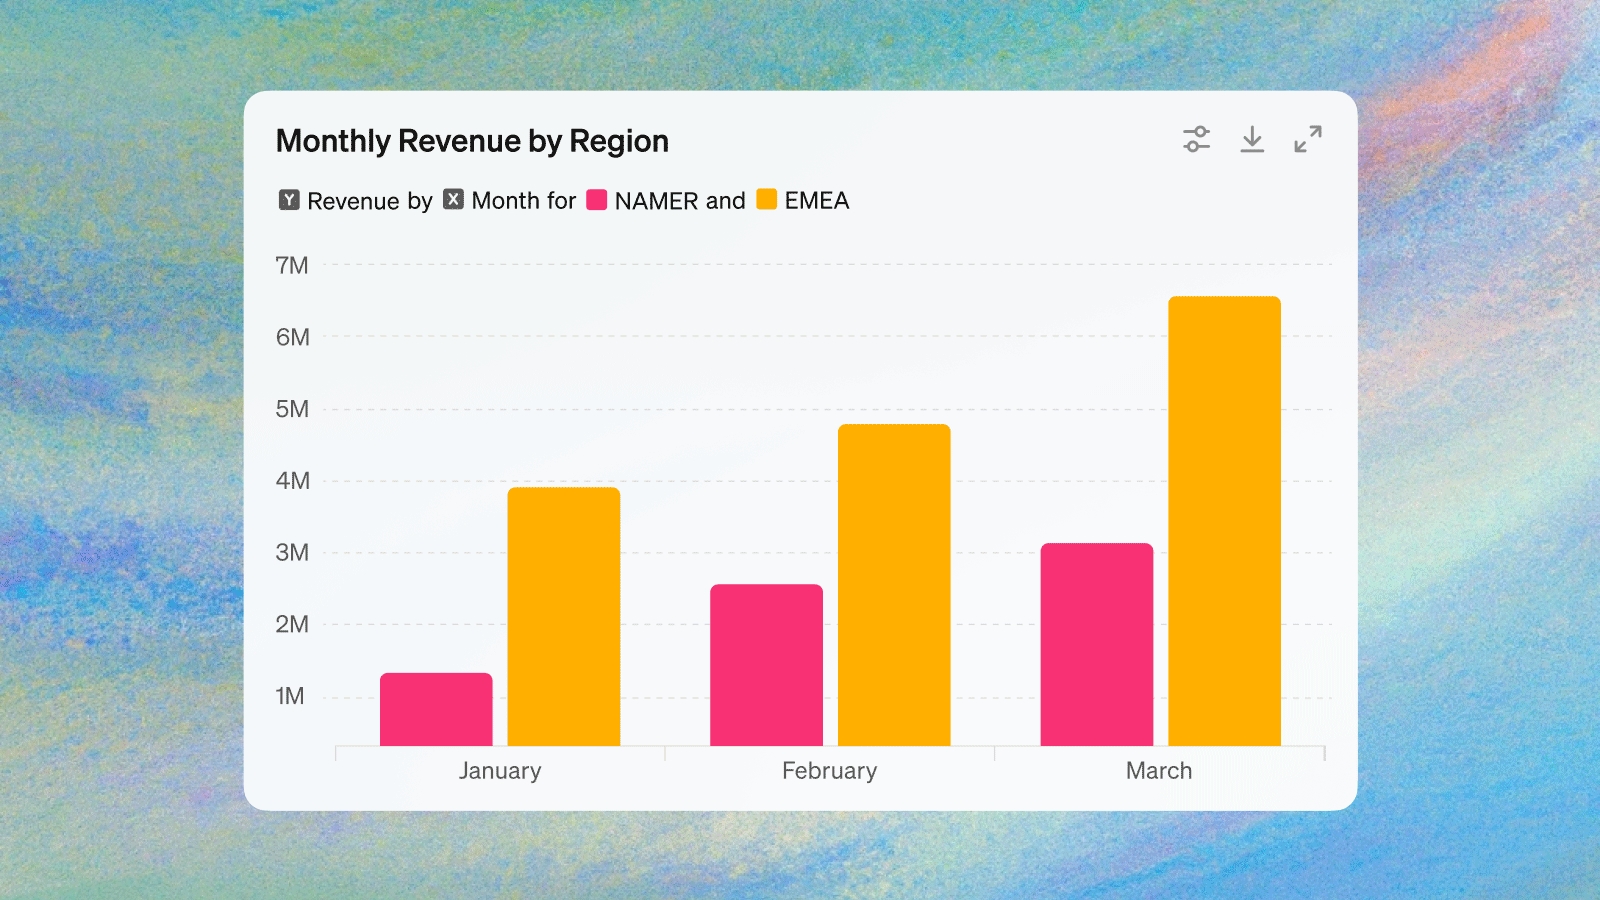The height and width of the screenshot is (900, 1600).
Task: Click the January EMEA orange bar
Action: [x=564, y=616]
